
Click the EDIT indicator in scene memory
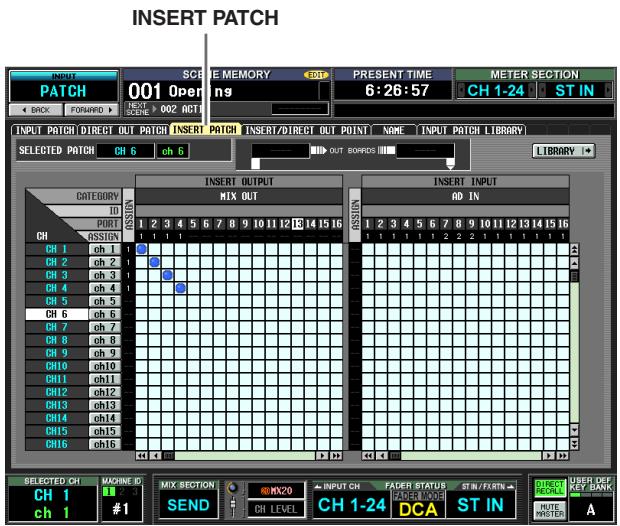coord(316,74)
